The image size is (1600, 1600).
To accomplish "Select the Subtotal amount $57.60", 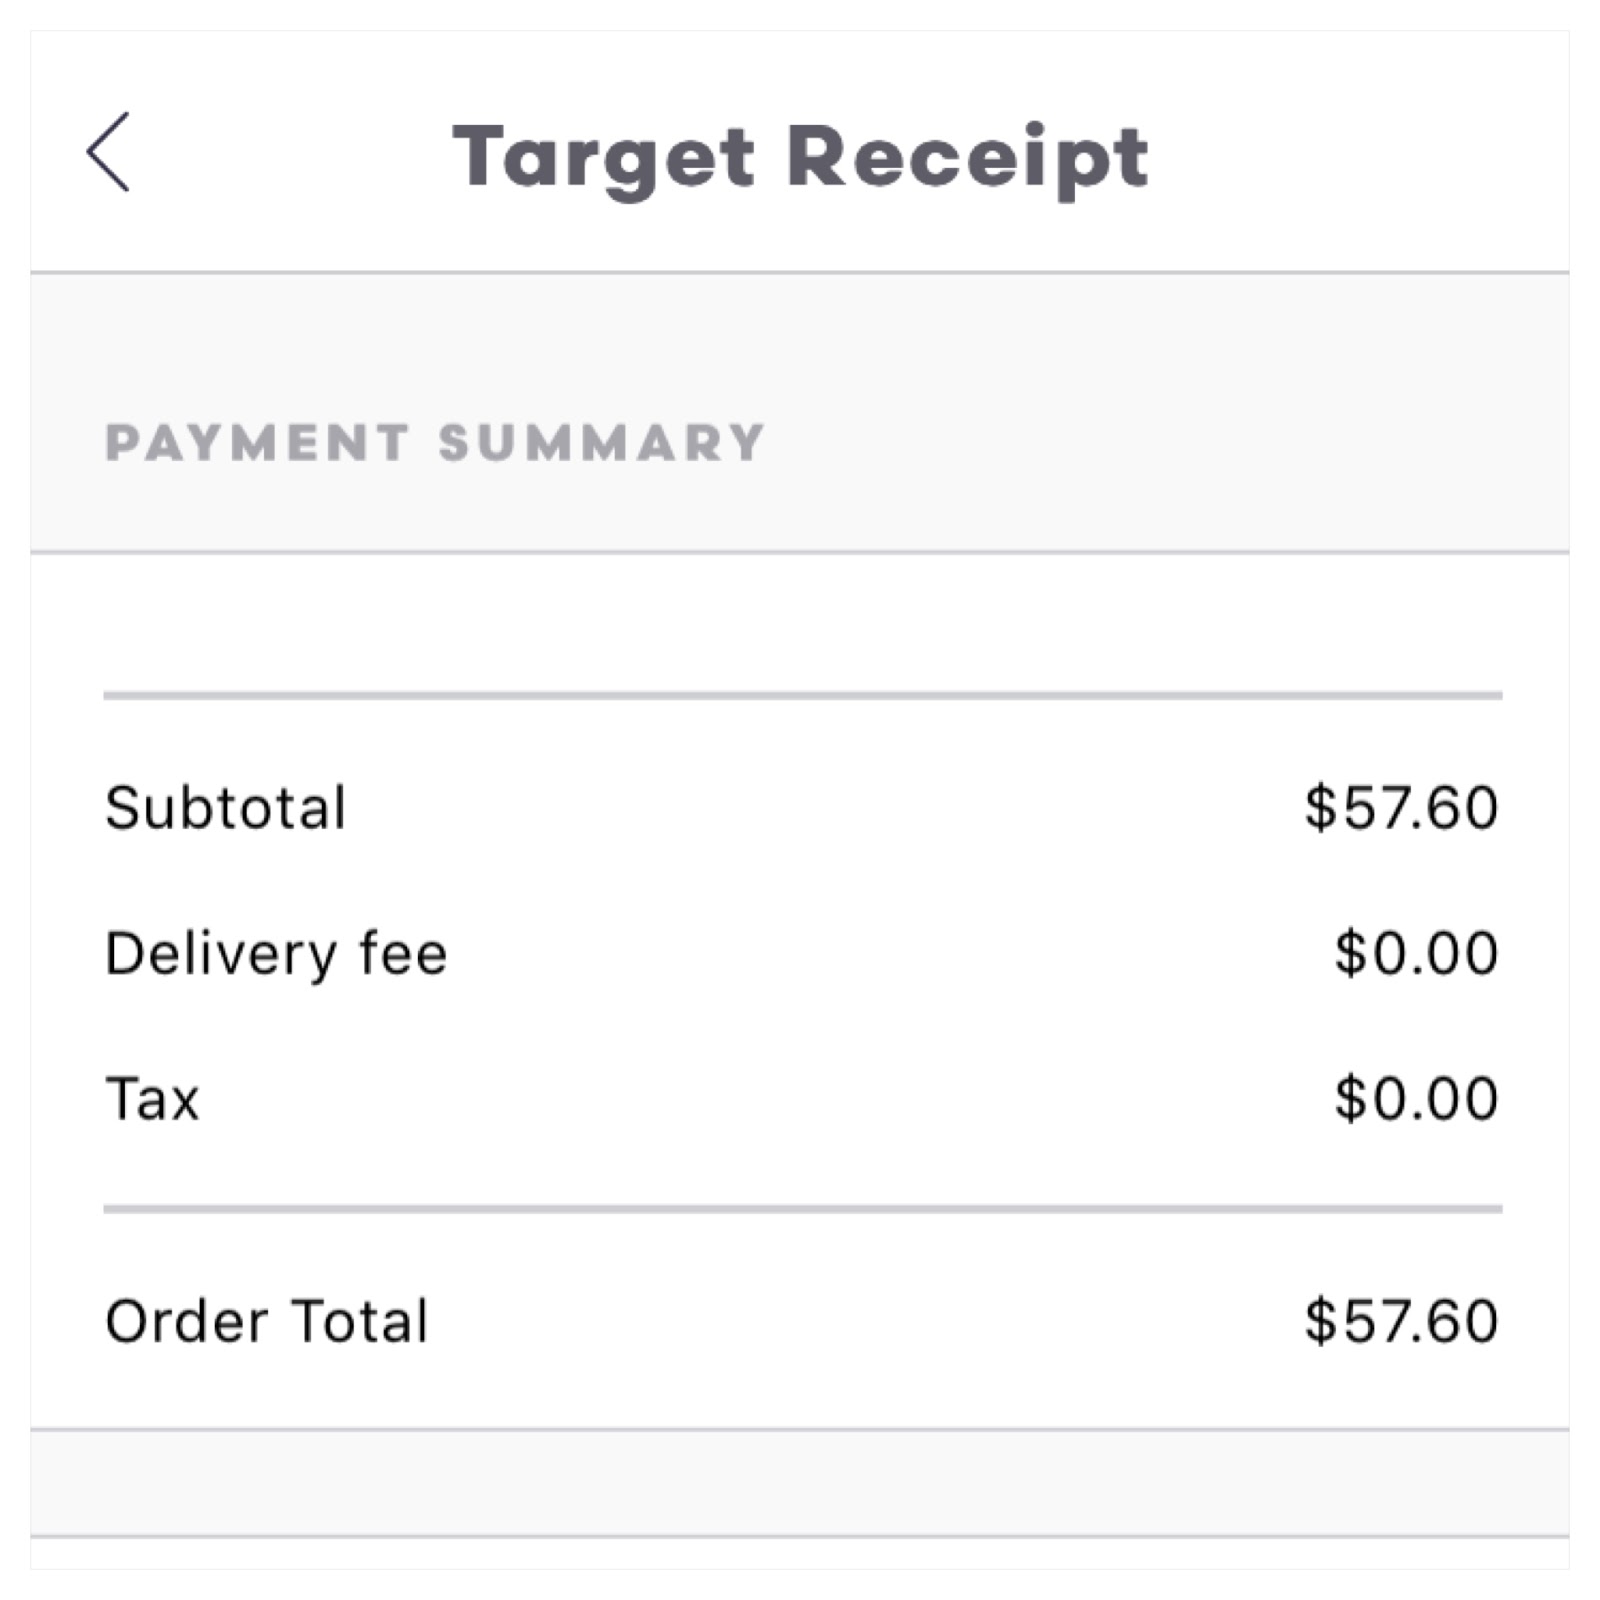I will (1401, 808).
